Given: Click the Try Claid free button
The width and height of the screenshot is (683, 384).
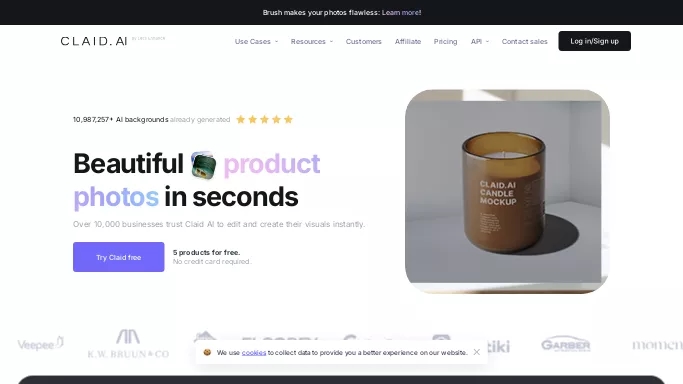Looking at the screenshot, I should (118, 257).
